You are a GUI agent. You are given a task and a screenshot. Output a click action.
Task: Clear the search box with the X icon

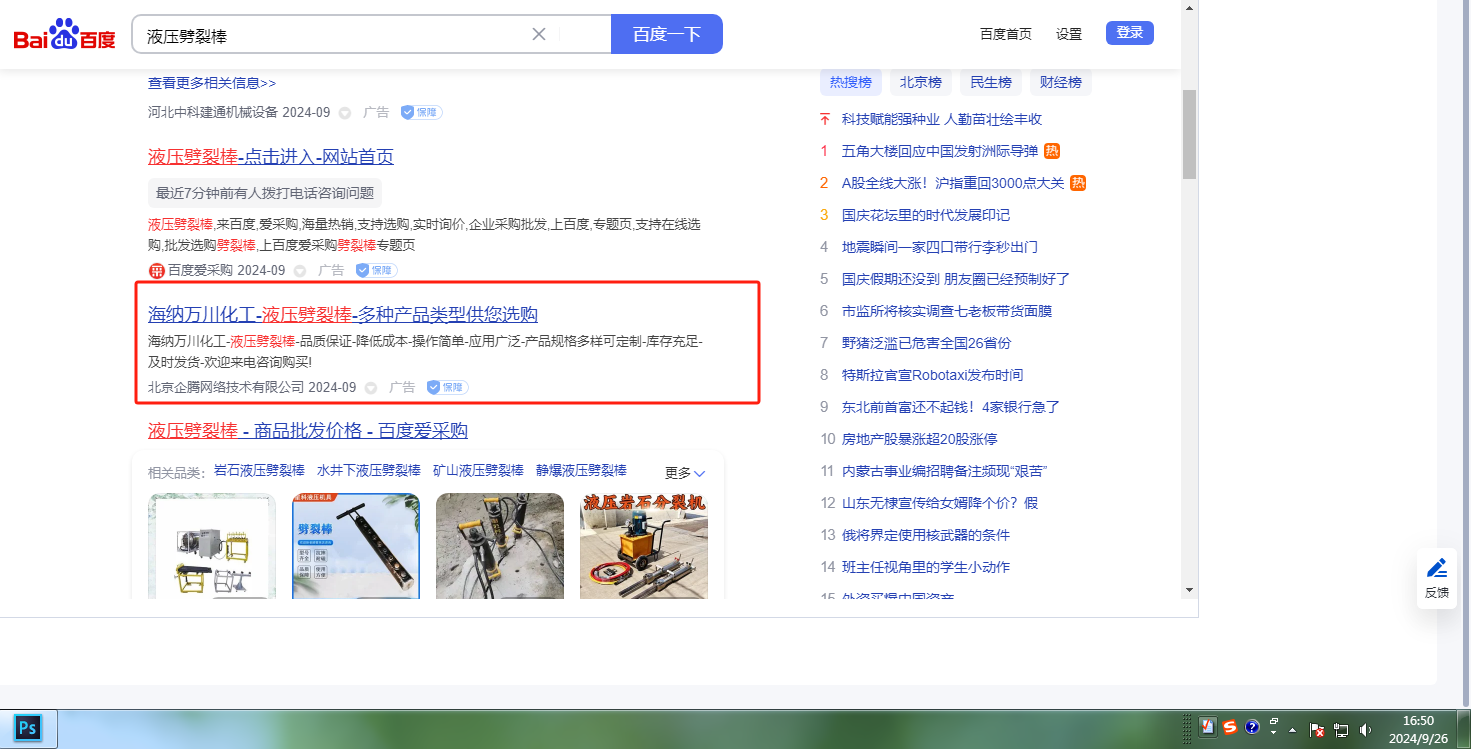pos(539,34)
